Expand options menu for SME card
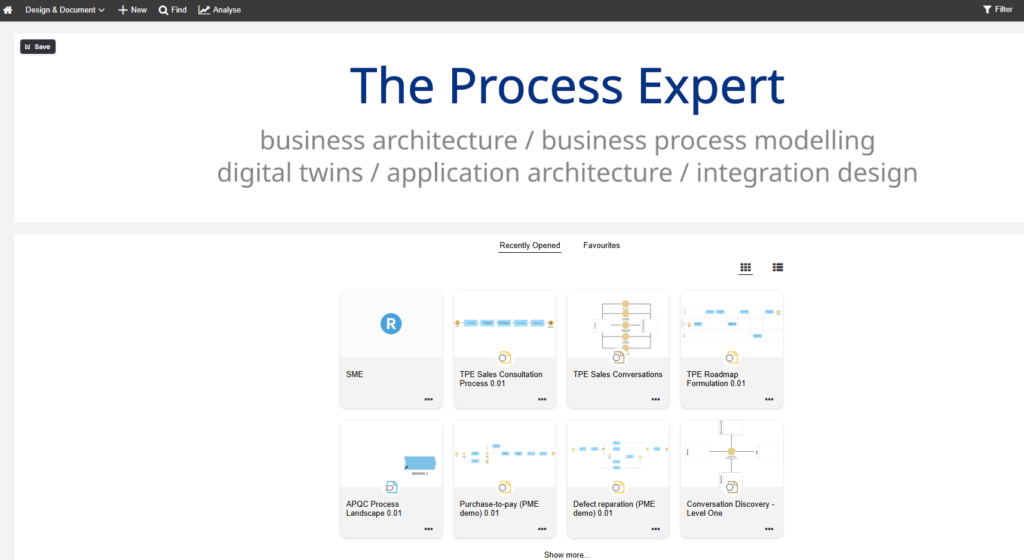The image size is (1024, 560). pyautogui.click(x=428, y=399)
